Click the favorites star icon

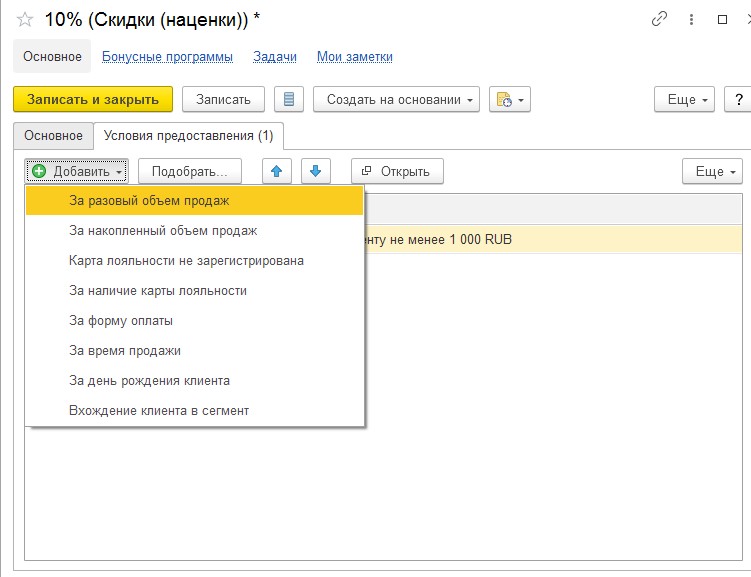[x=25, y=19]
